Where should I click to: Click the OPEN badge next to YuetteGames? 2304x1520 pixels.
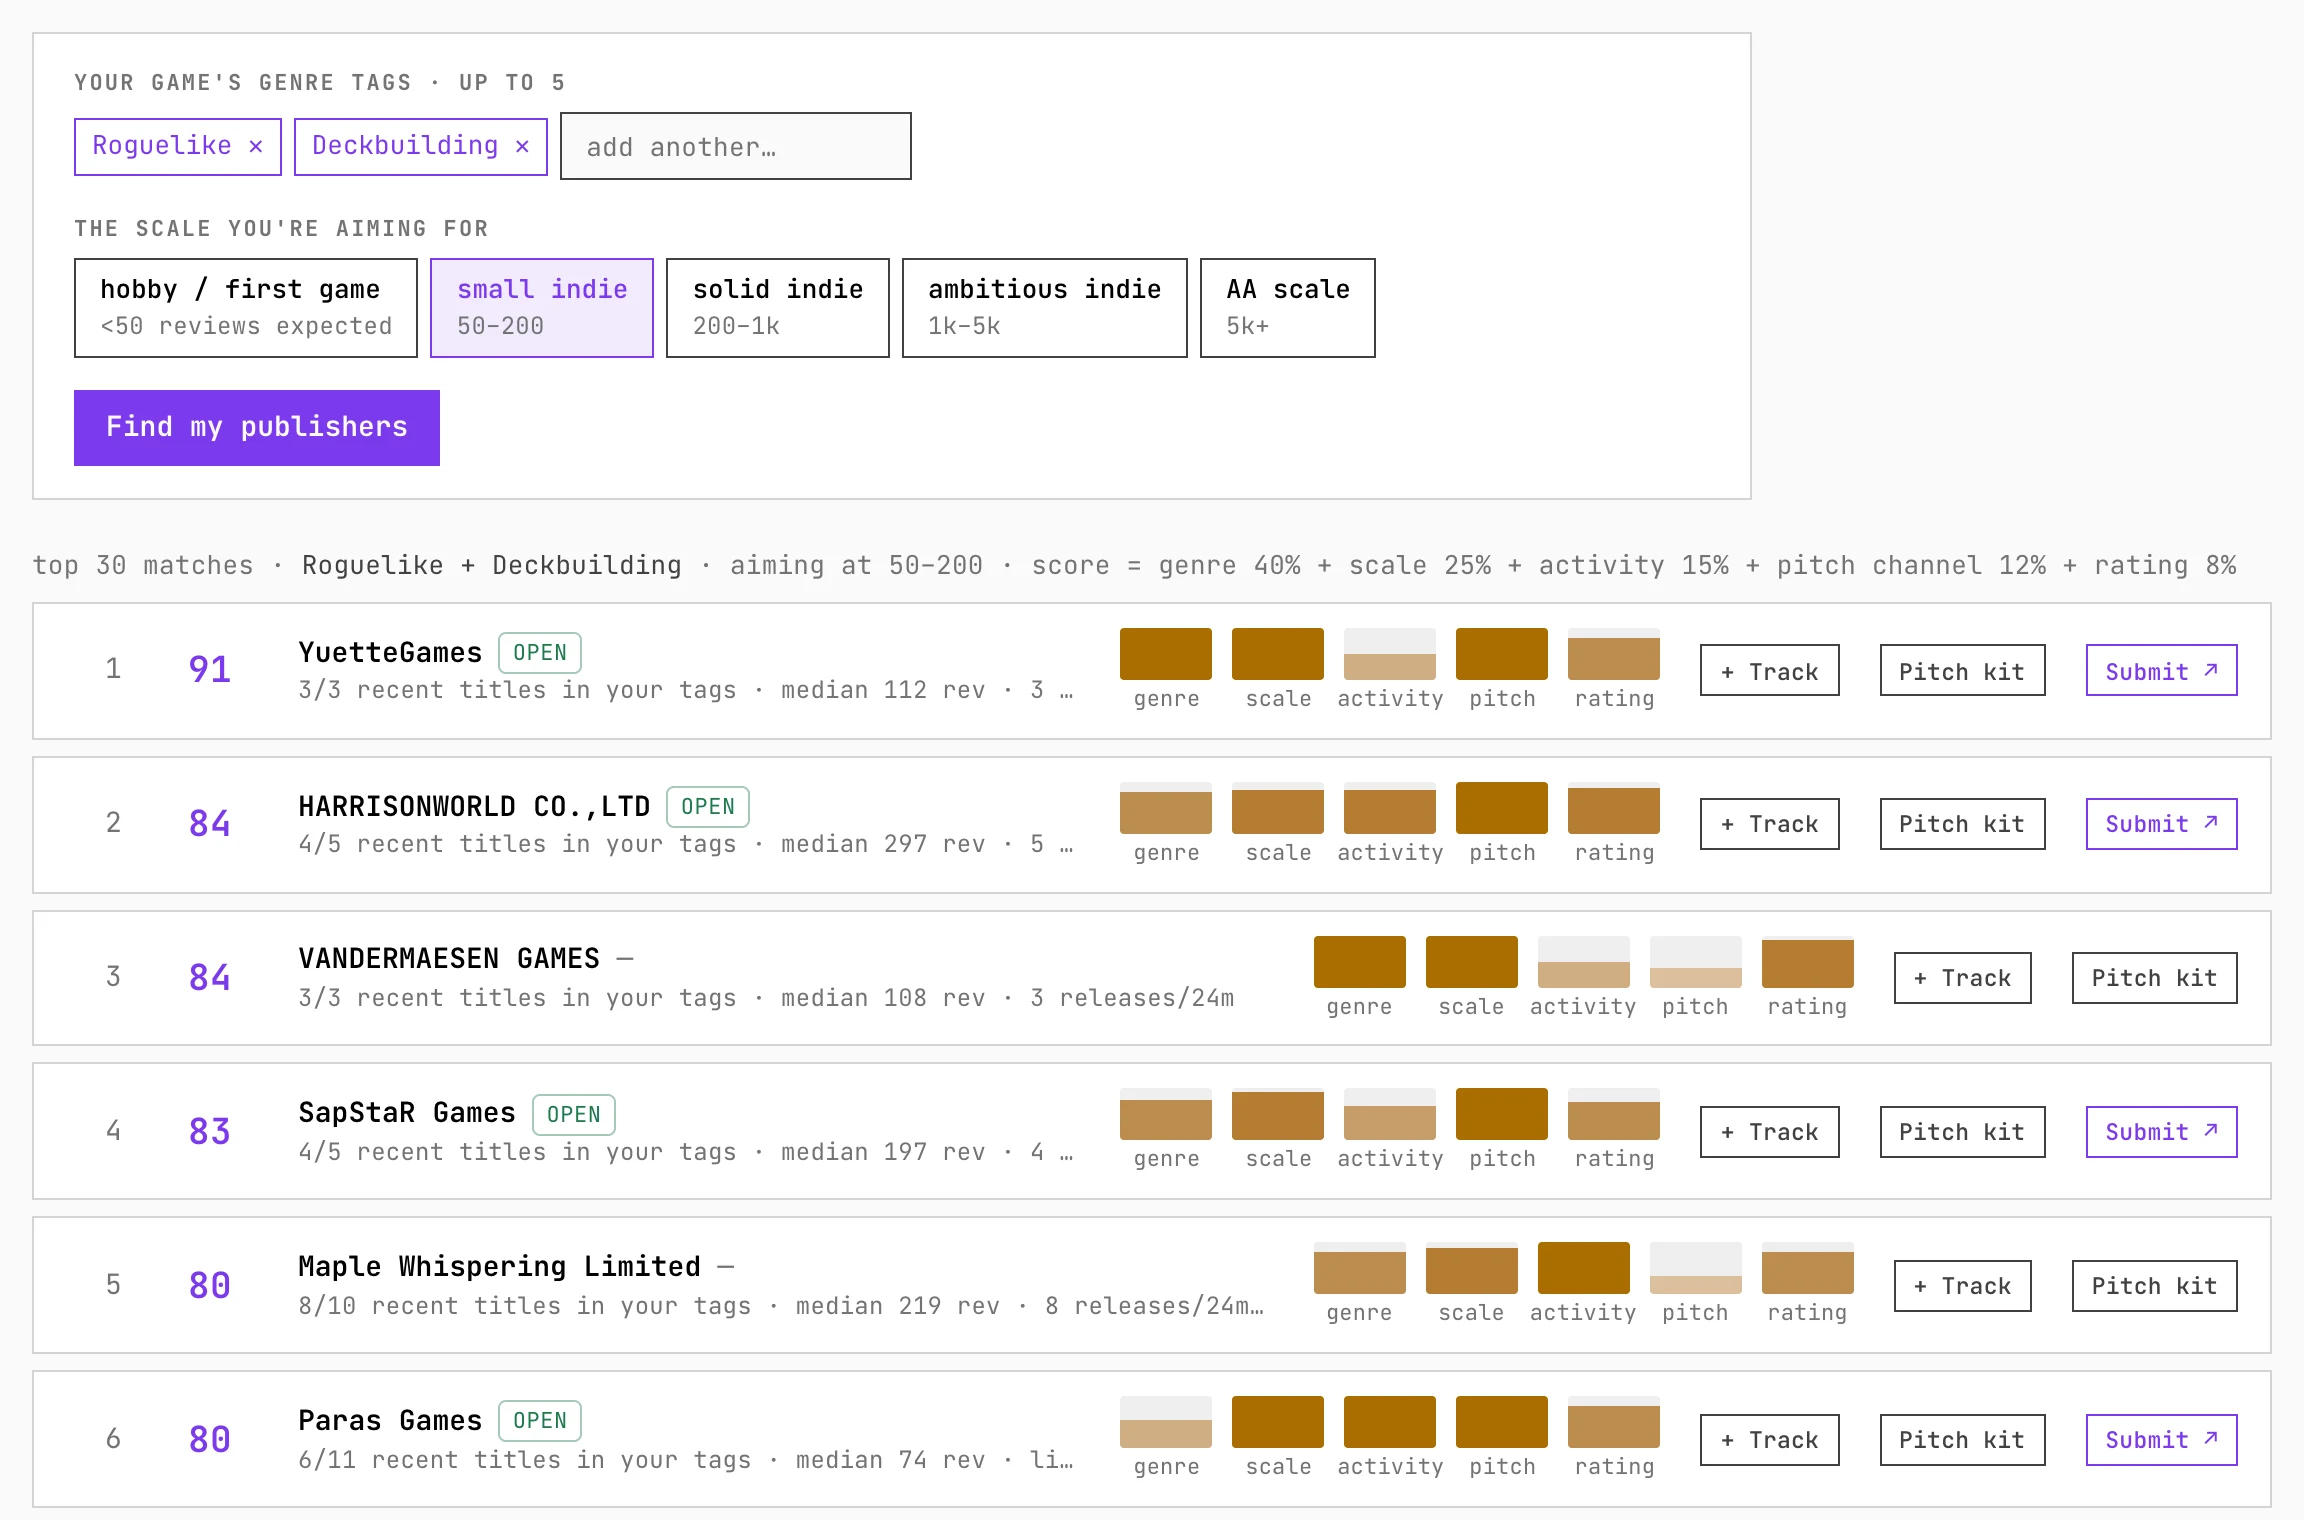point(540,653)
